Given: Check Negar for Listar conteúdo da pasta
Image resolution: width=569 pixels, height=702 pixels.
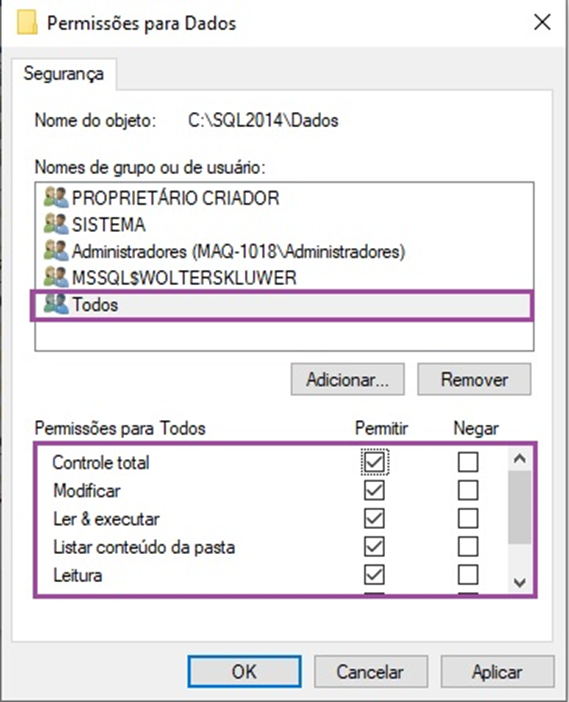Looking at the screenshot, I should pos(468,547).
